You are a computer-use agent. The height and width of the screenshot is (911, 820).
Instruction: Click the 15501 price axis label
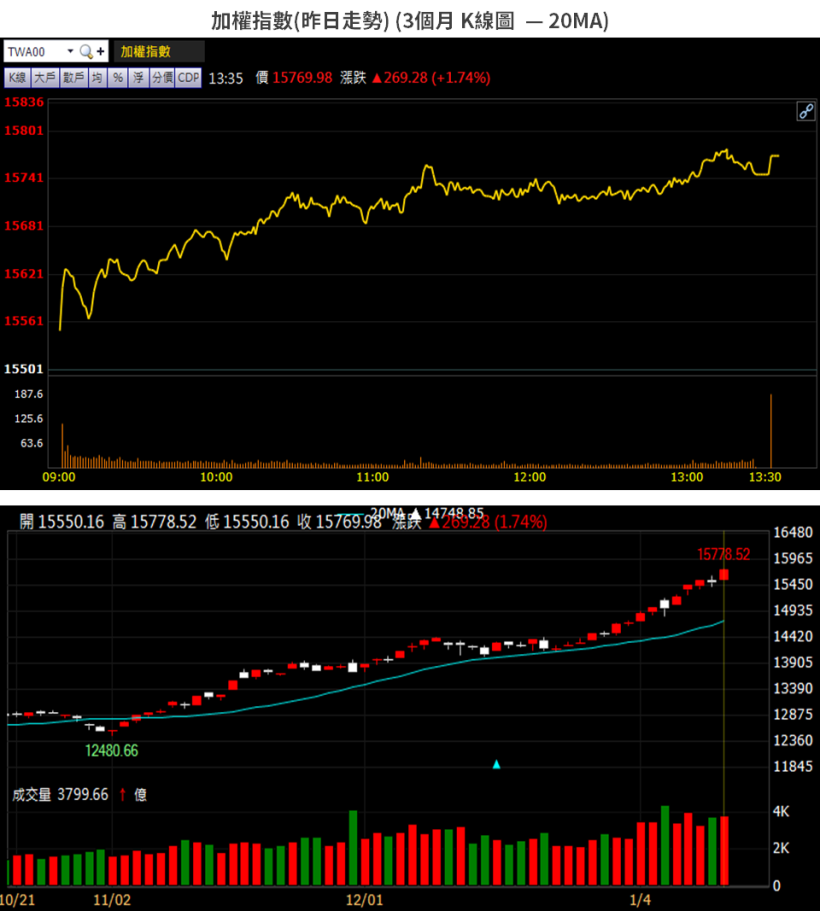(x=24, y=369)
